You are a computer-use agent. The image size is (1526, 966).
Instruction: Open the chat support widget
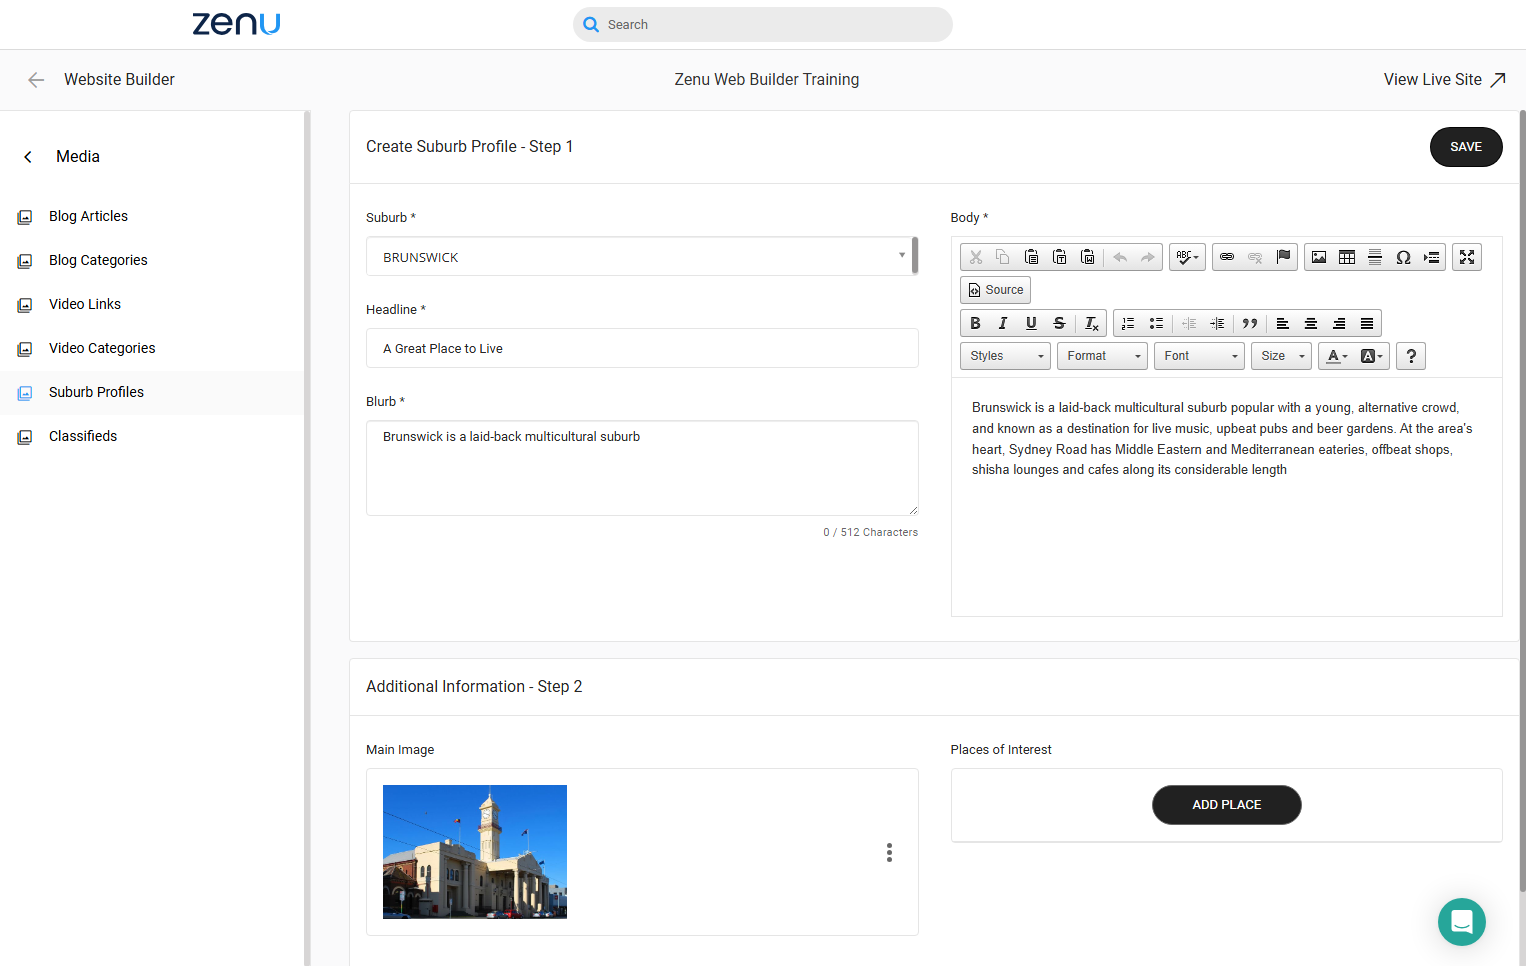[x=1461, y=921]
